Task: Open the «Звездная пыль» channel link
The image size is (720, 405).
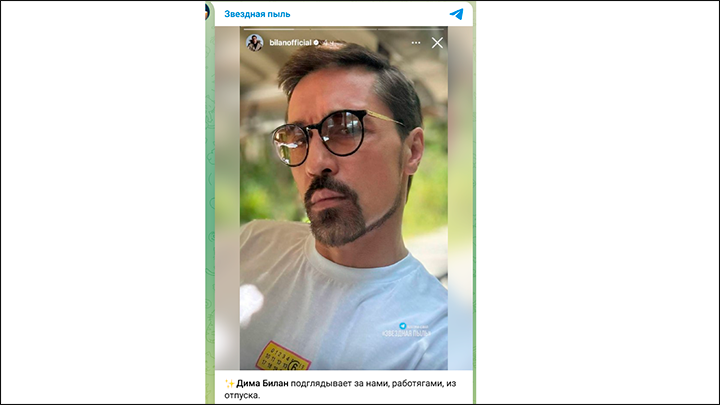Action: click(257, 14)
